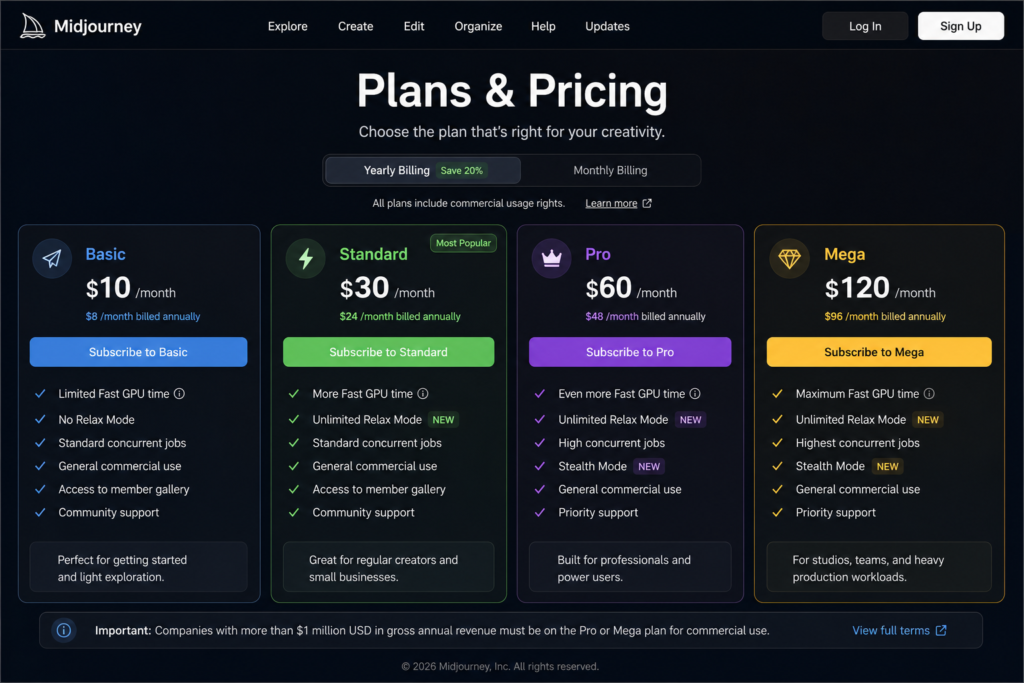Click external link icon next to Learn more
Viewport: 1024px width, 683px height.
click(x=647, y=203)
